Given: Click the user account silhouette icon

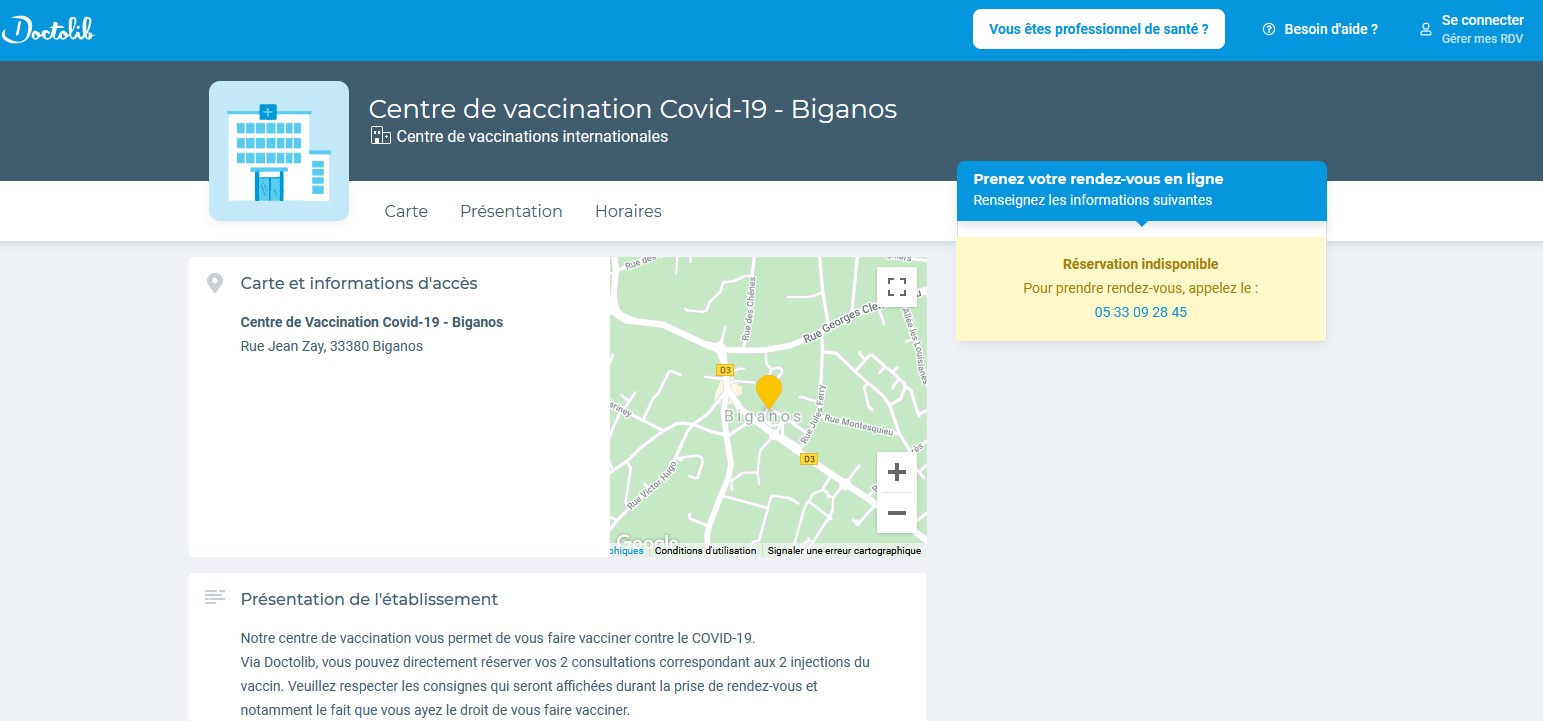Looking at the screenshot, I should tap(1426, 30).
